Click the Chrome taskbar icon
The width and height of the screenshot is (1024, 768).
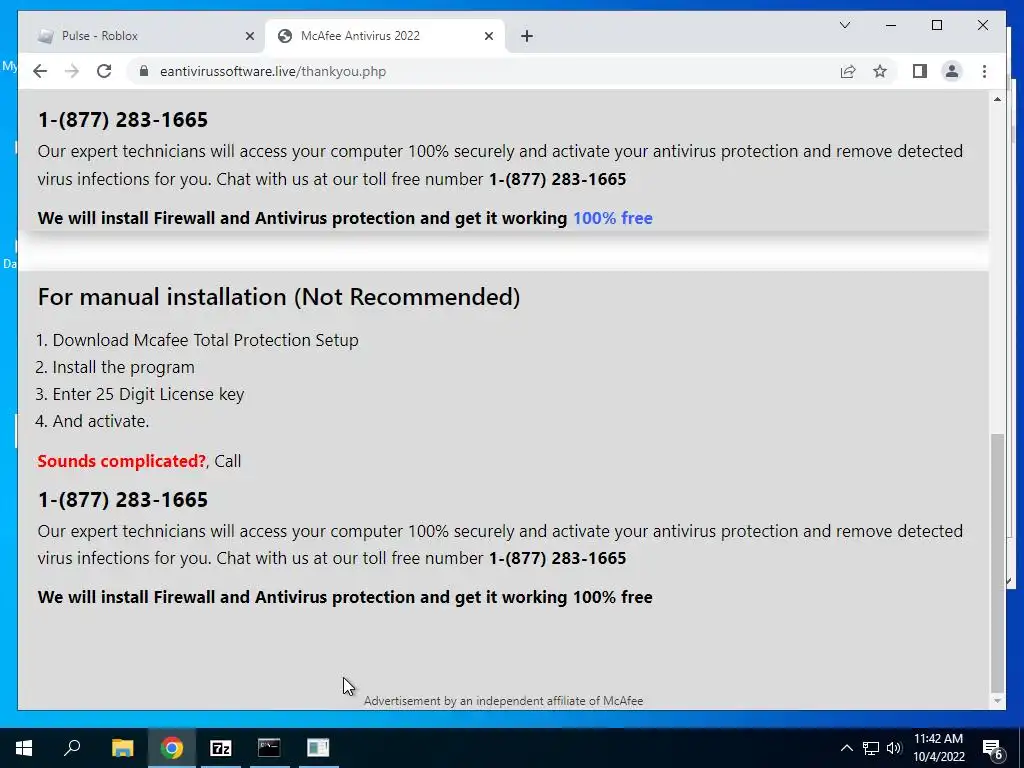click(x=172, y=748)
